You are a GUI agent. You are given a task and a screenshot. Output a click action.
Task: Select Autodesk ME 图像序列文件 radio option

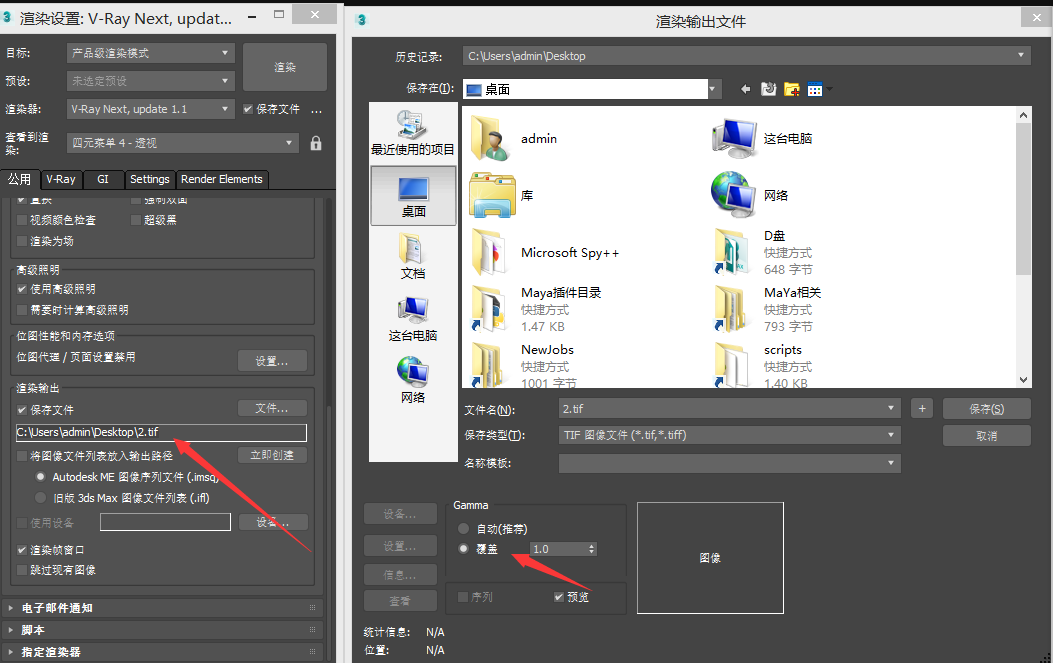[x=40, y=477]
